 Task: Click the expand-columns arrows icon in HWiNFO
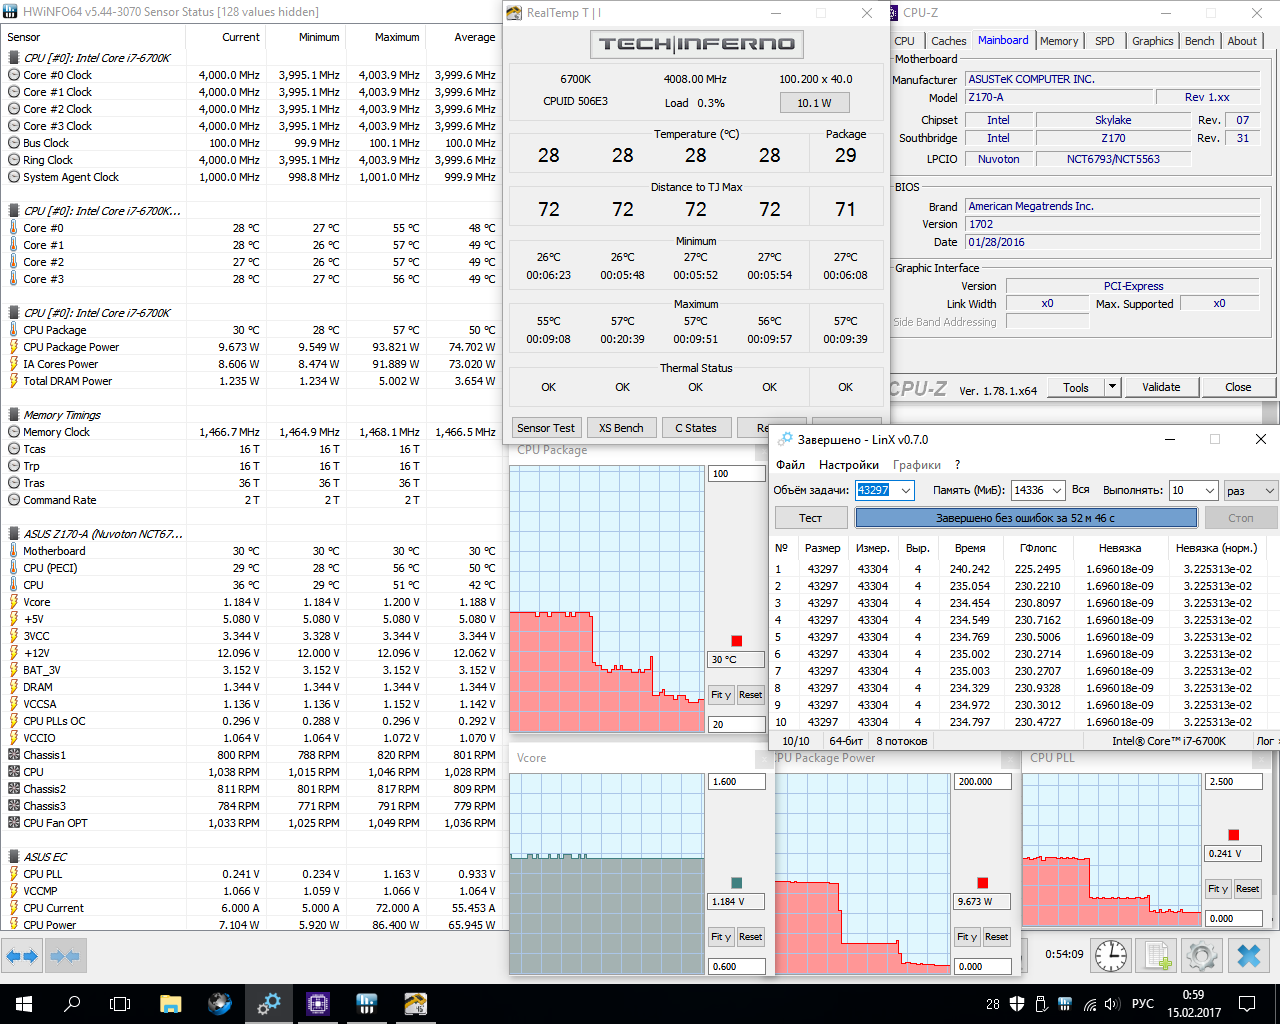pyautogui.click(x=21, y=956)
